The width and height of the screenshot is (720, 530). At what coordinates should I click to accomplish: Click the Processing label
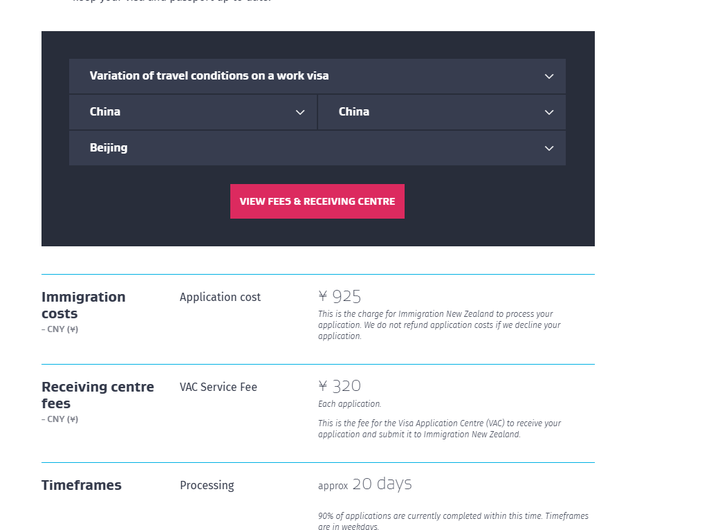coord(207,485)
